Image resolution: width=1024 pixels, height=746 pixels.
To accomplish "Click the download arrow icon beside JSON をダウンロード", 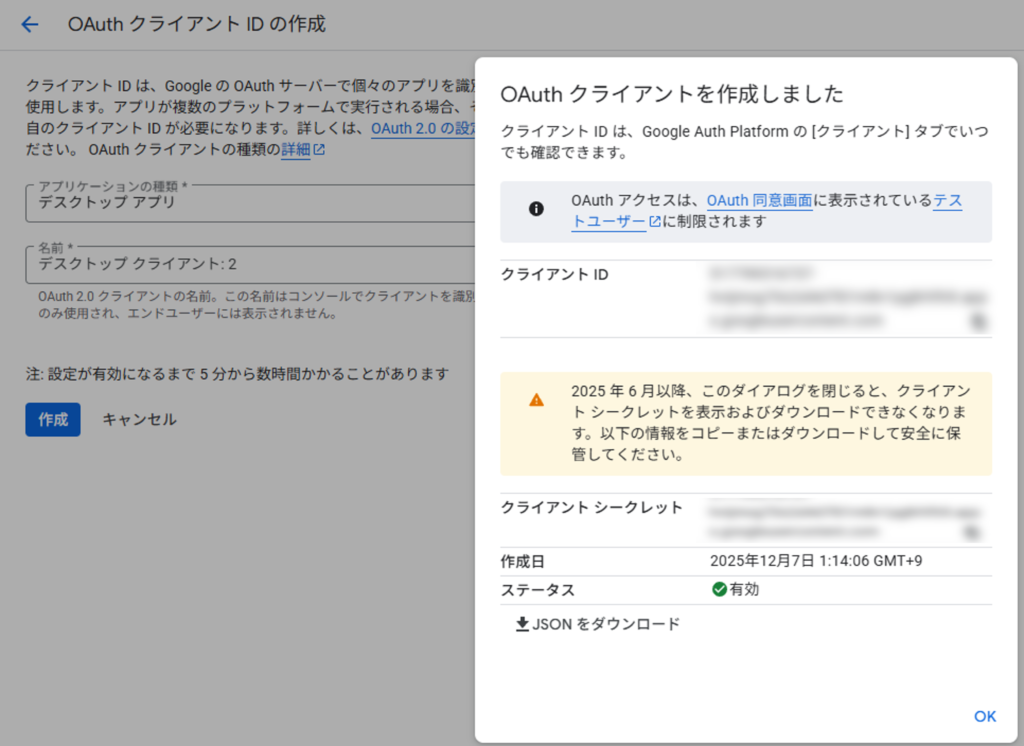I will (x=521, y=624).
